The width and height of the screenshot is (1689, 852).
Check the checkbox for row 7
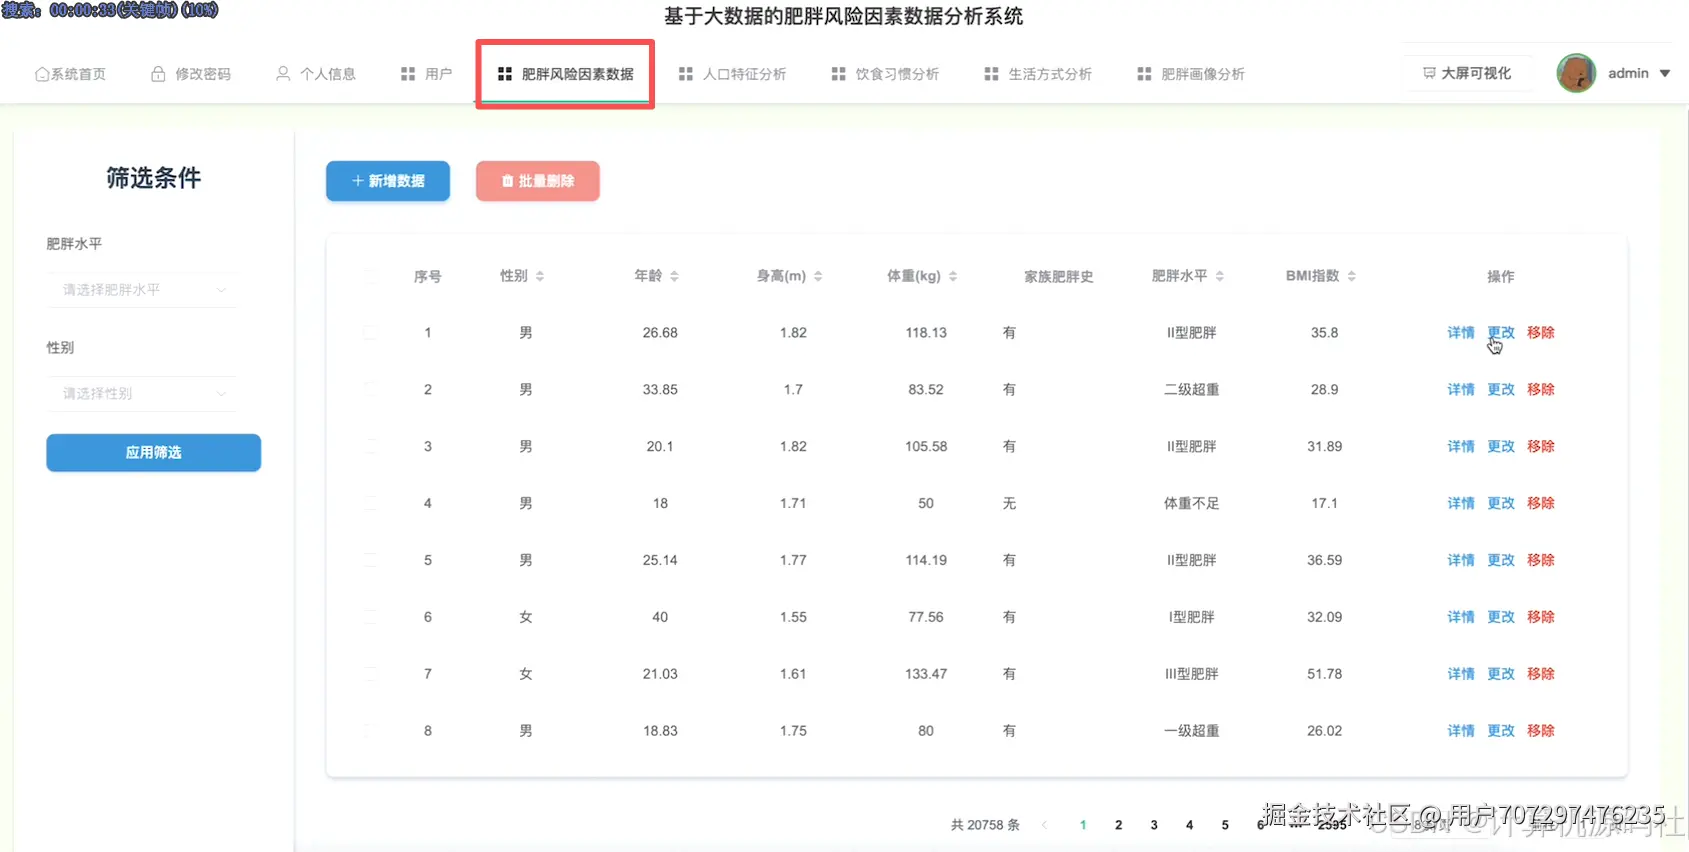point(370,675)
